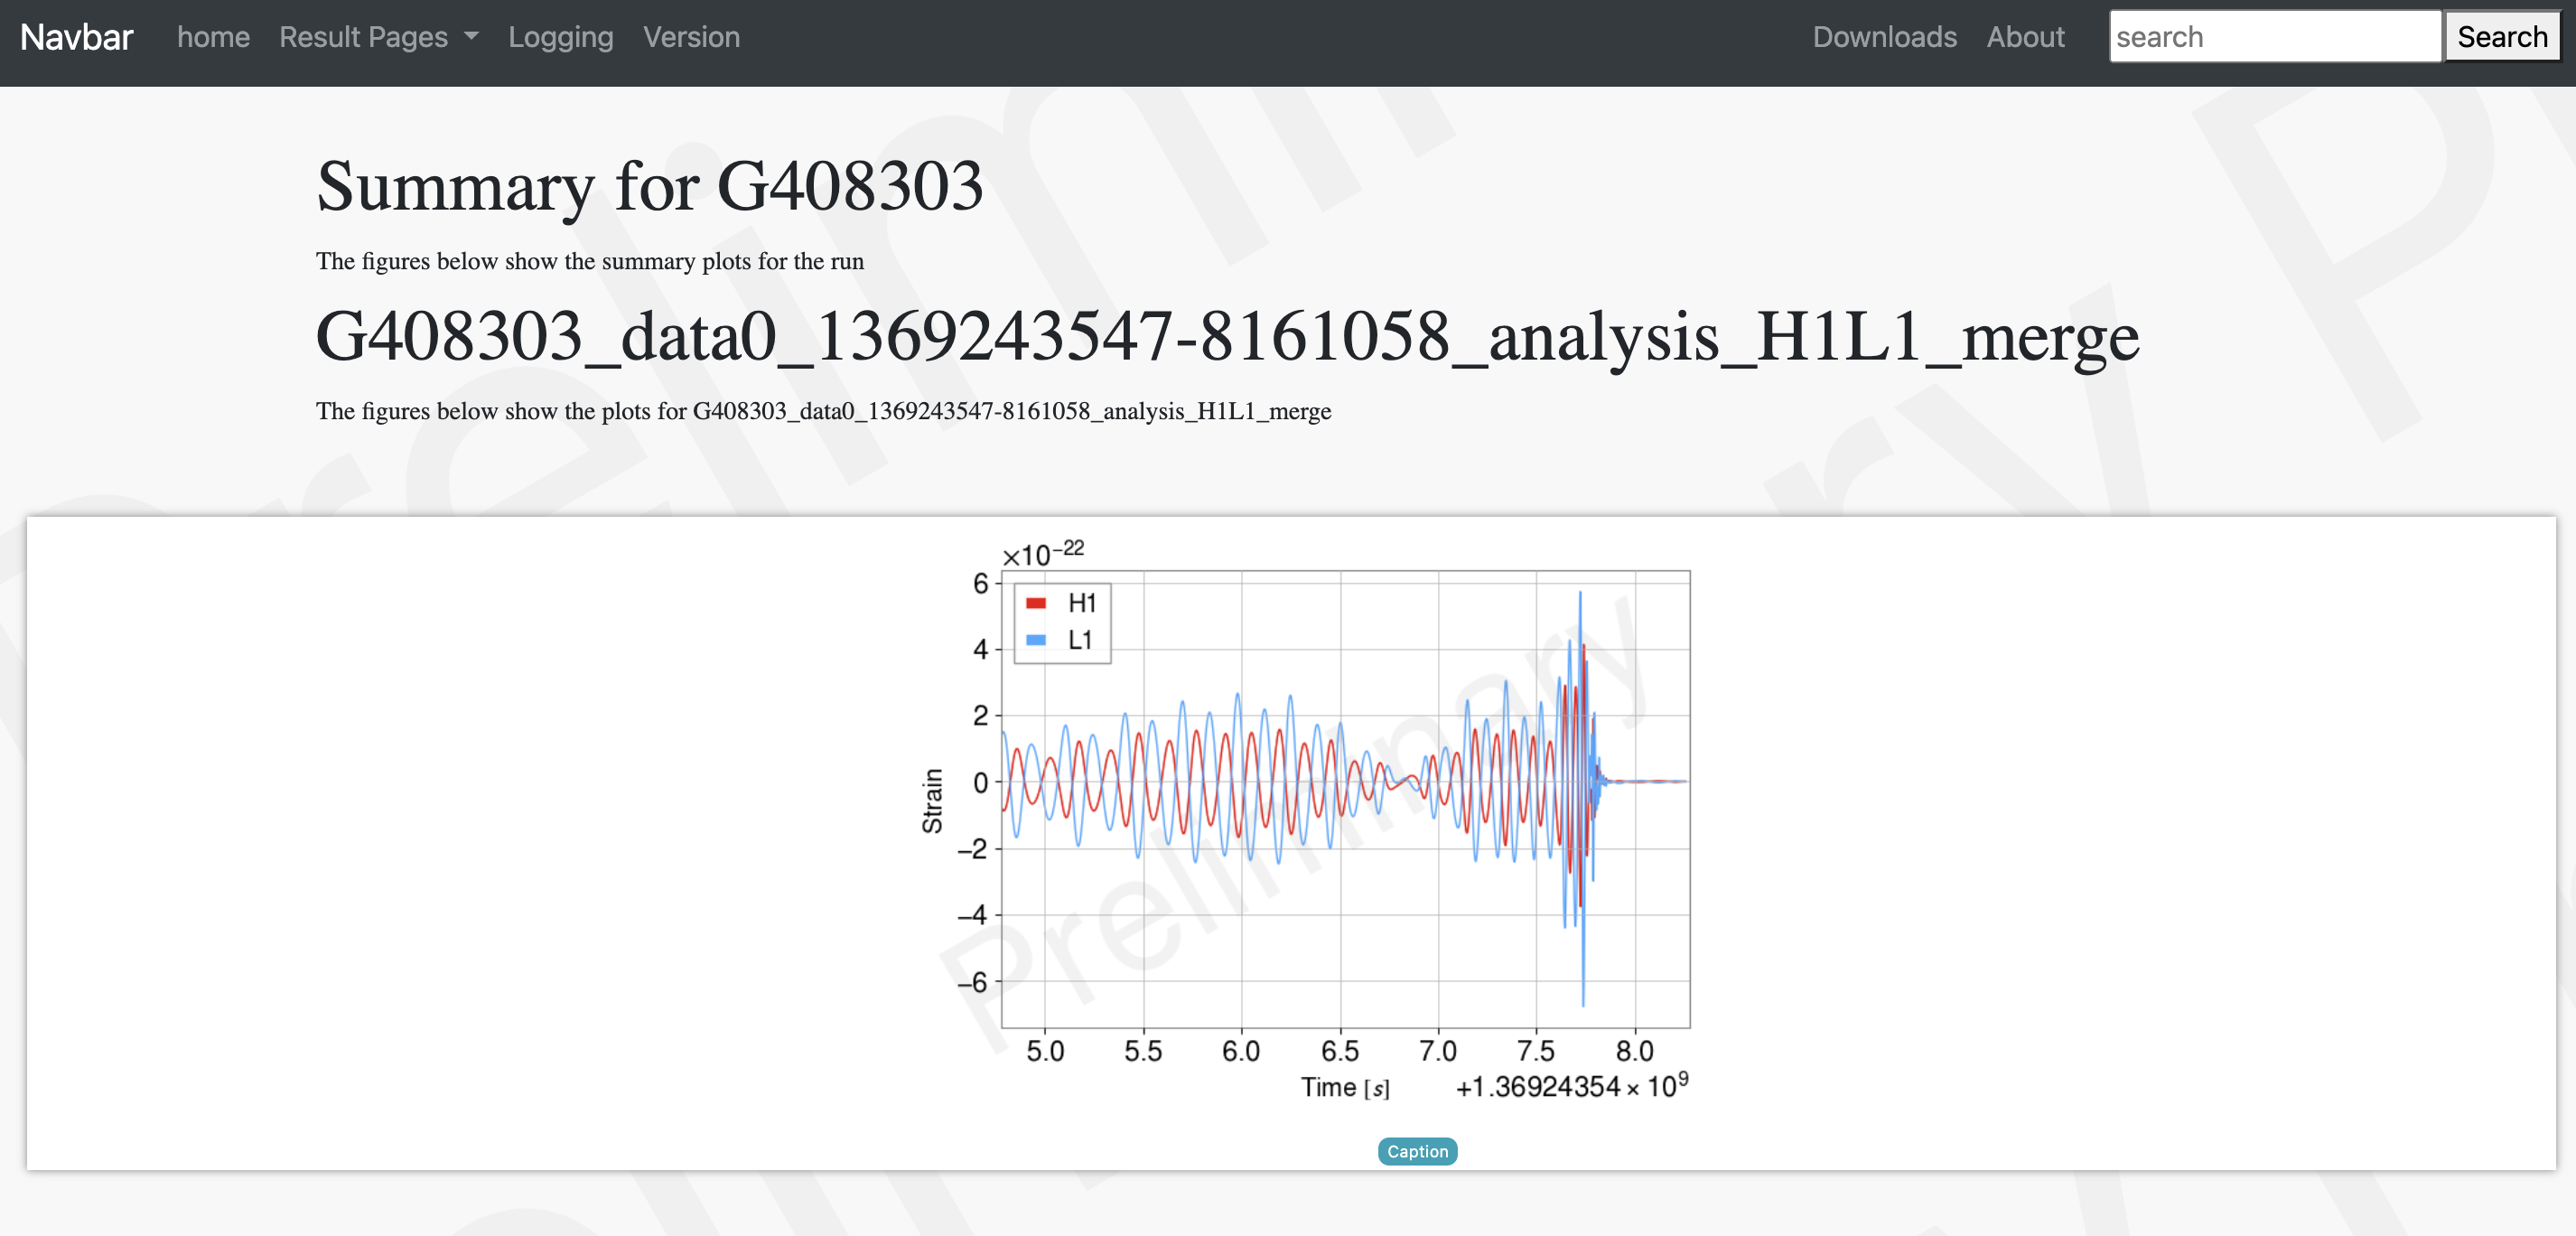Viewport: 2576px width, 1236px height.
Task: Click the '+1.36924354 × 10⁹' offset text
Action: click(x=1572, y=1085)
